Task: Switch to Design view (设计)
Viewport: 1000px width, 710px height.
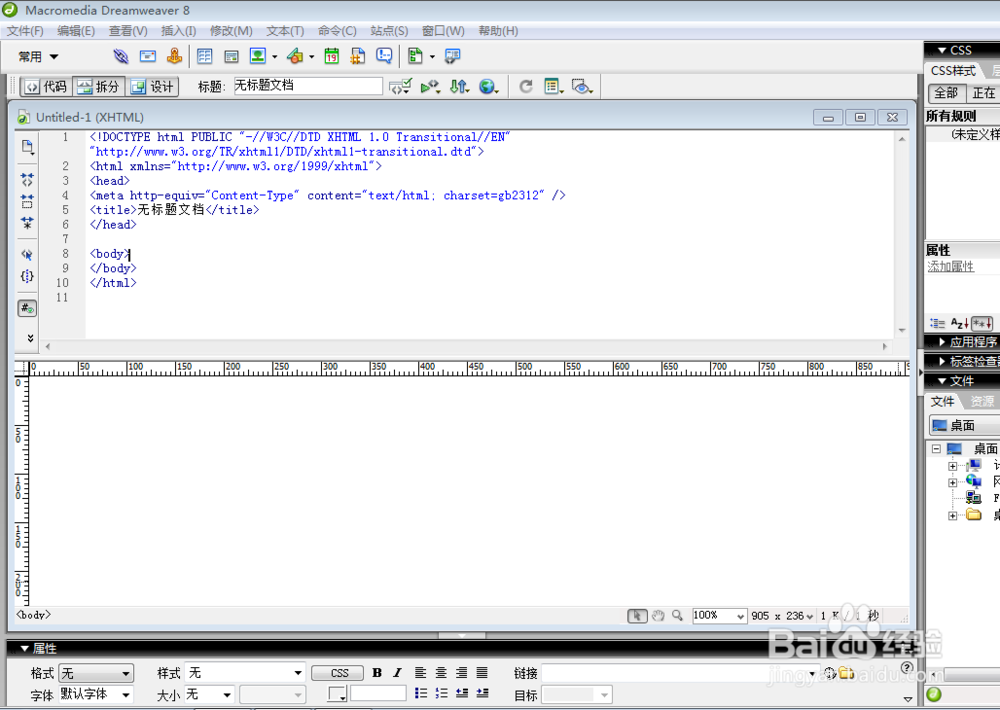Action: pyautogui.click(x=152, y=87)
